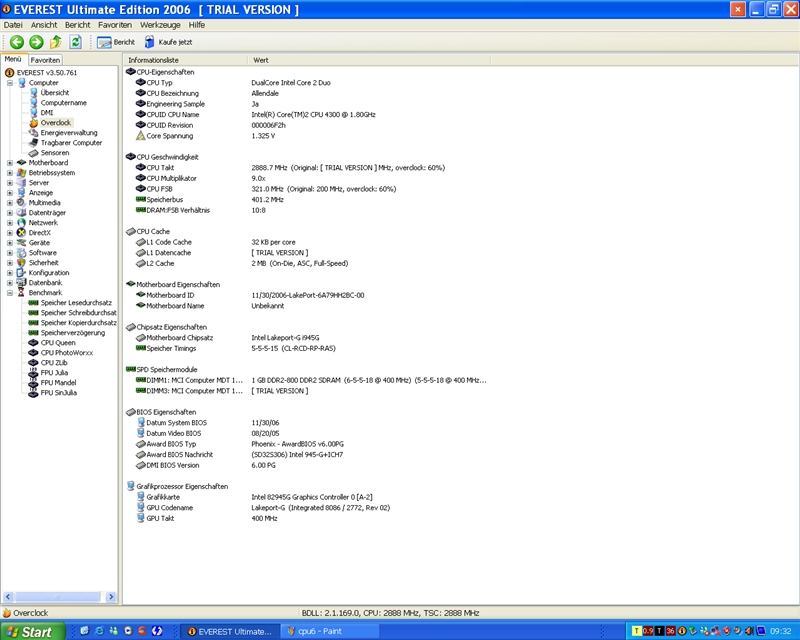800x640 pixels.
Task: Click right arrow of tree horizontal scrollbar
Action: (111, 596)
